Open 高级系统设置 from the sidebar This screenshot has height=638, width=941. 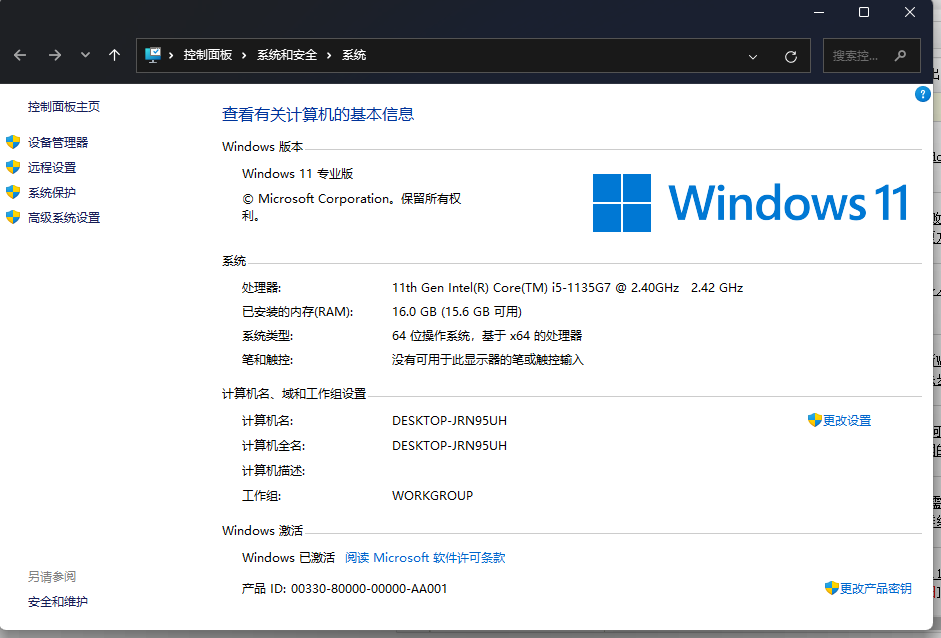pyautogui.click(x=63, y=217)
